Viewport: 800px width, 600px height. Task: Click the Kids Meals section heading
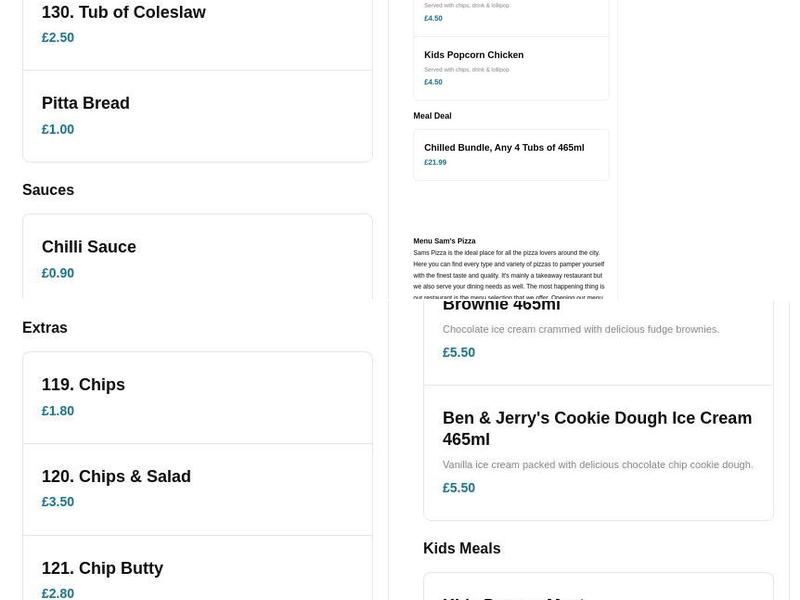coord(462,549)
